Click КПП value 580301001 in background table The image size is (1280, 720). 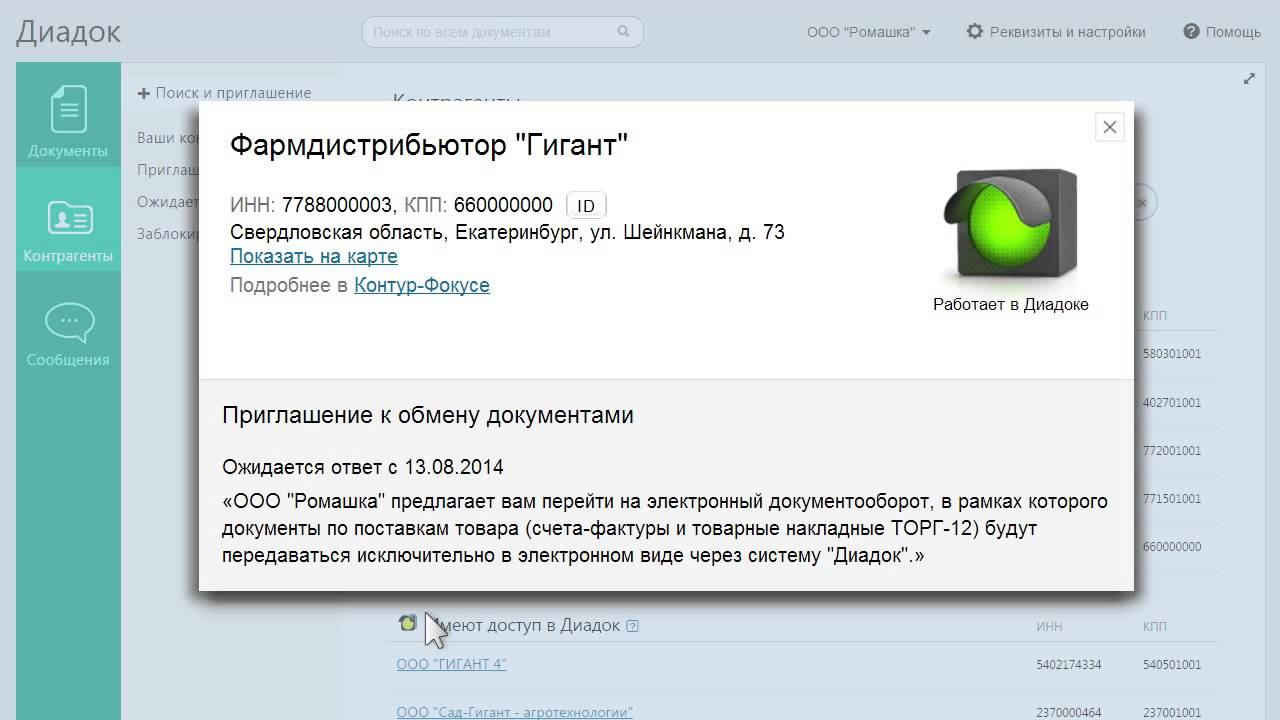point(1172,354)
